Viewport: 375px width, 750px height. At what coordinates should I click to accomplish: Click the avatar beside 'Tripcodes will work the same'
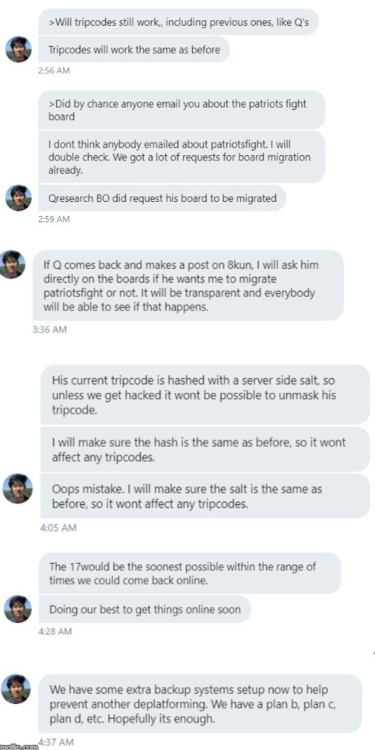18,49
